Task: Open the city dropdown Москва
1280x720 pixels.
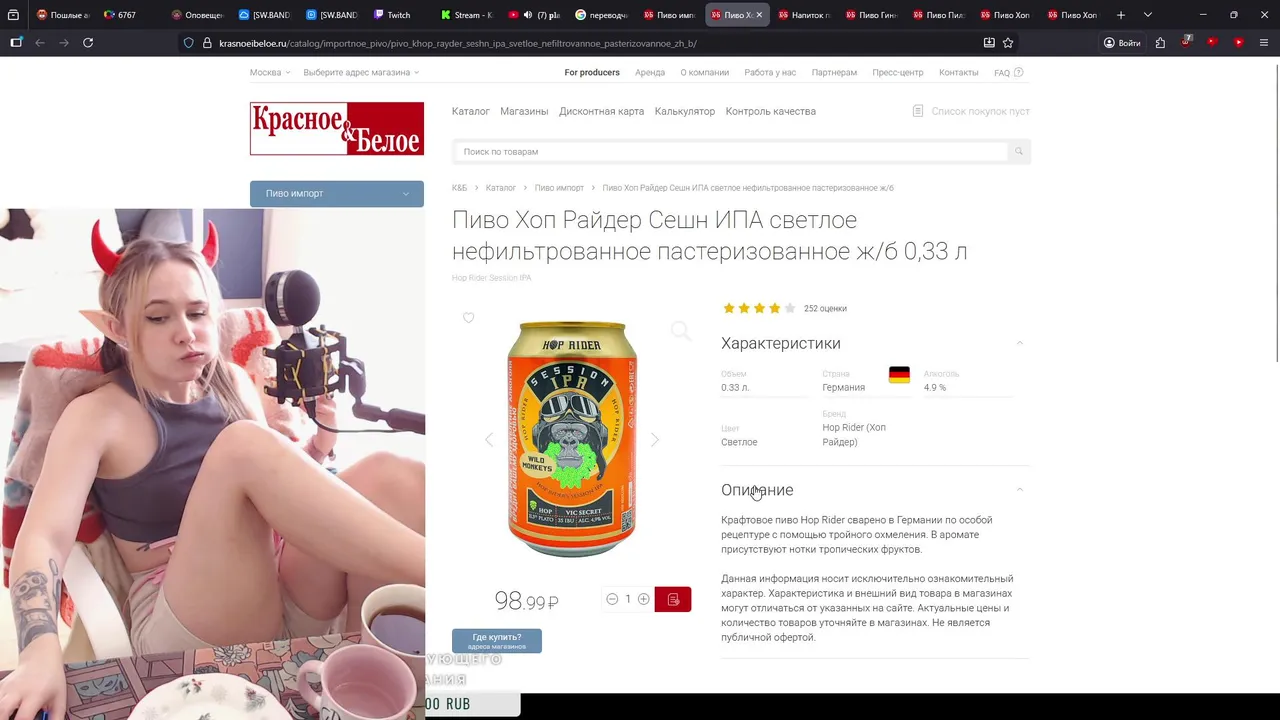Action: click(270, 72)
